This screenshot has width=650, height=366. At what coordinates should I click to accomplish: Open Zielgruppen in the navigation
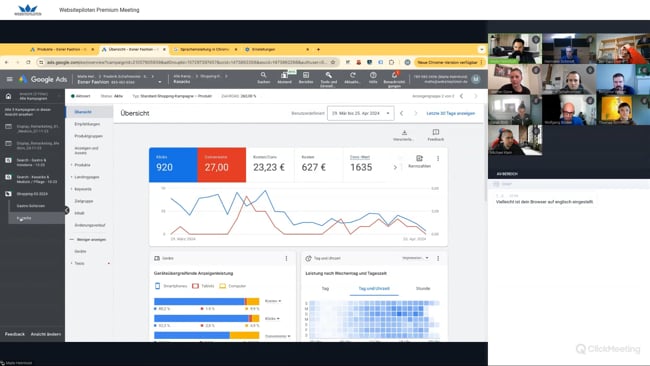point(84,201)
